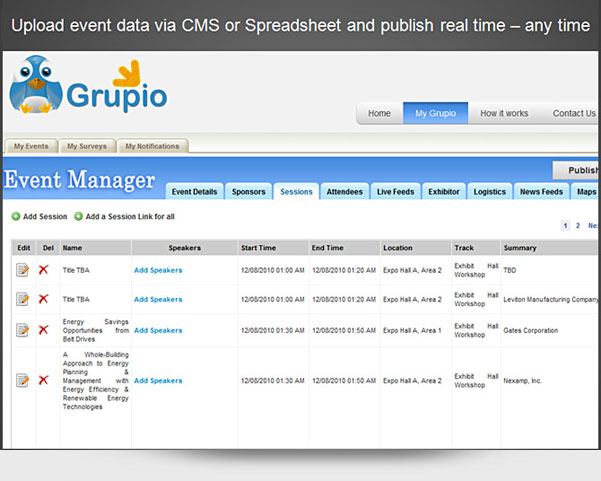Open the Contact Us page
The image size is (601, 481).
[574, 113]
